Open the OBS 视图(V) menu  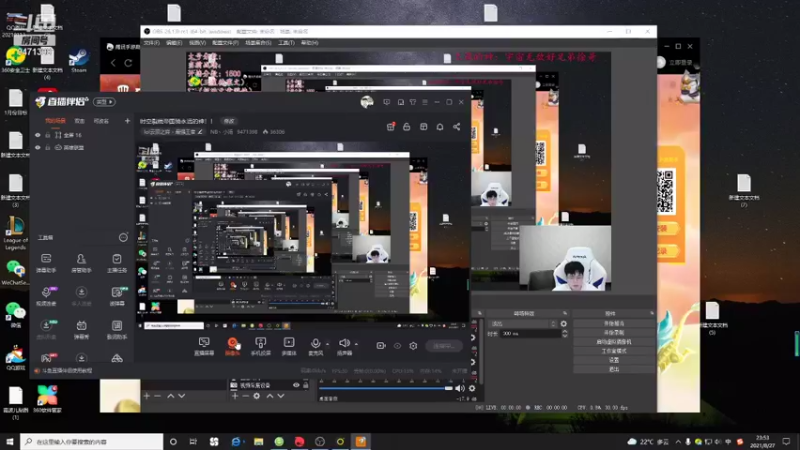(x=197, y=43)
